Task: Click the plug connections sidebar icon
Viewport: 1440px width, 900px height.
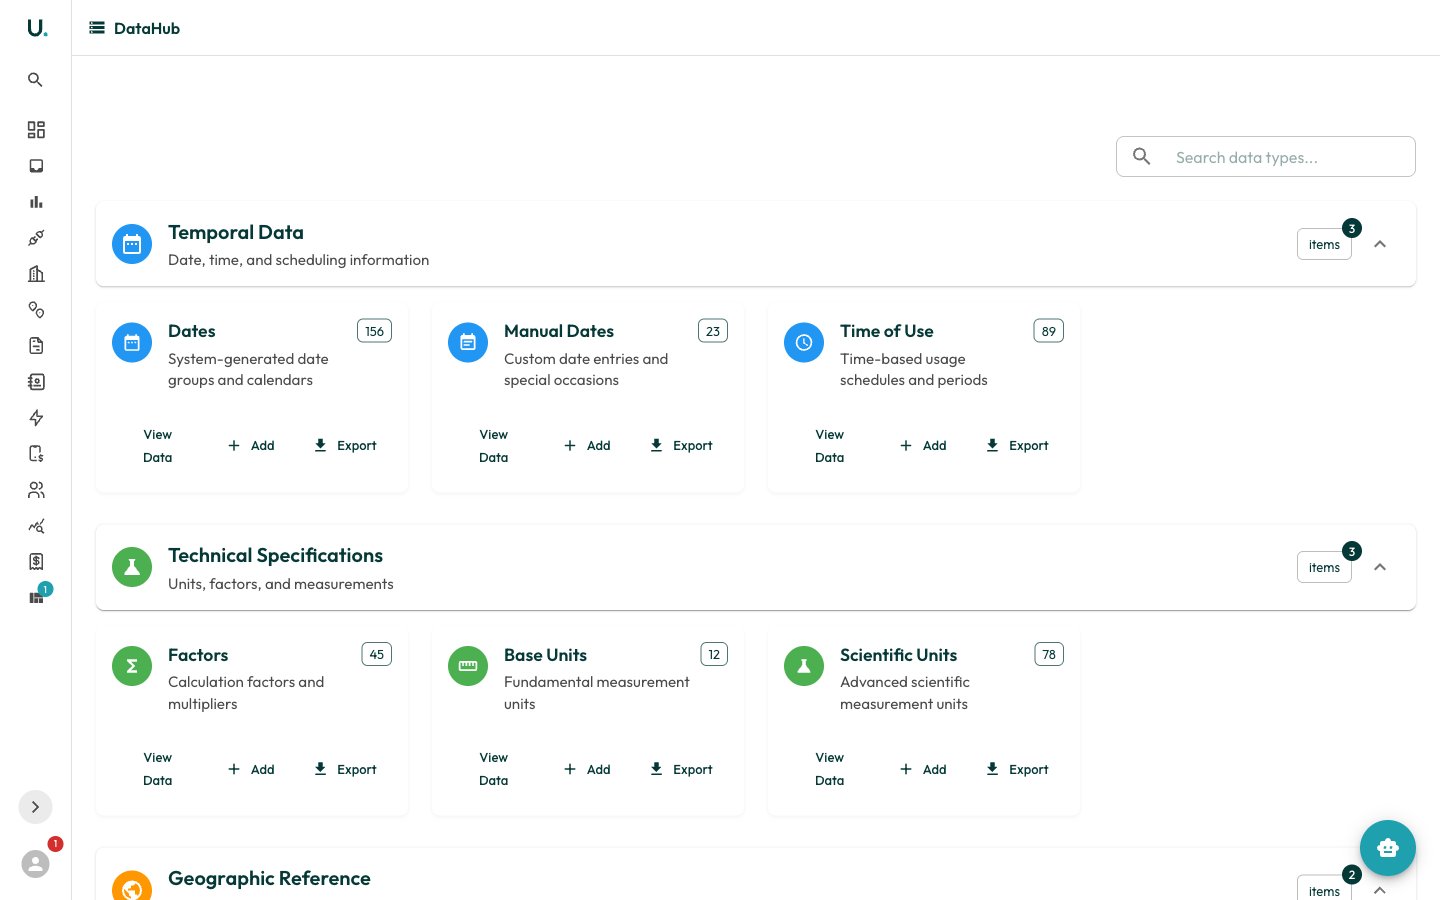Action: coord(36,238)
